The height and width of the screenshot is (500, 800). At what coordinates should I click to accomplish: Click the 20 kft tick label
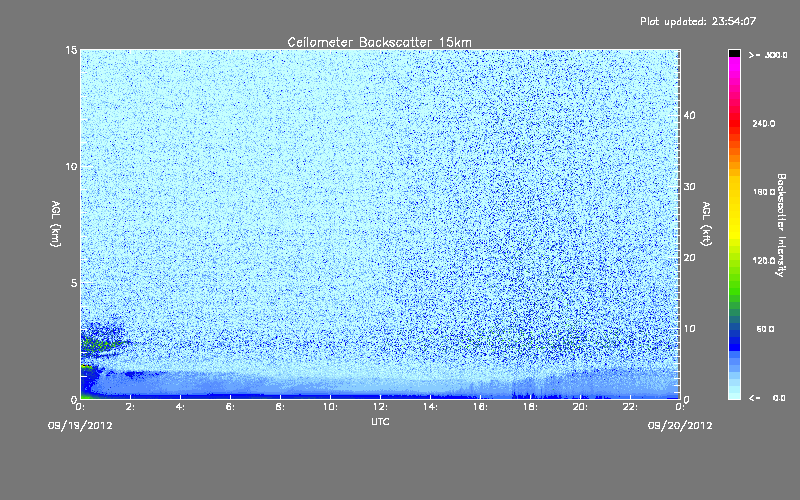click(x=689, y=258)
